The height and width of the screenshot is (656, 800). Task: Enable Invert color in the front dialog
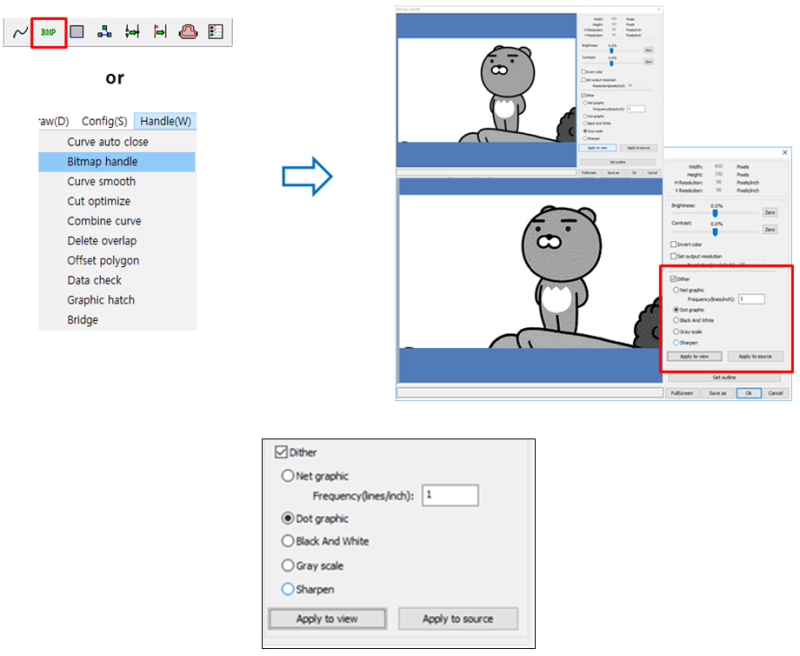673,244
